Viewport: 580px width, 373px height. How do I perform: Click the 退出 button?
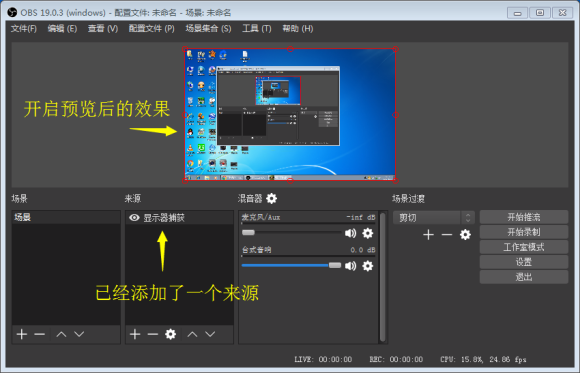pyautogui.click(x=524, y=277)
